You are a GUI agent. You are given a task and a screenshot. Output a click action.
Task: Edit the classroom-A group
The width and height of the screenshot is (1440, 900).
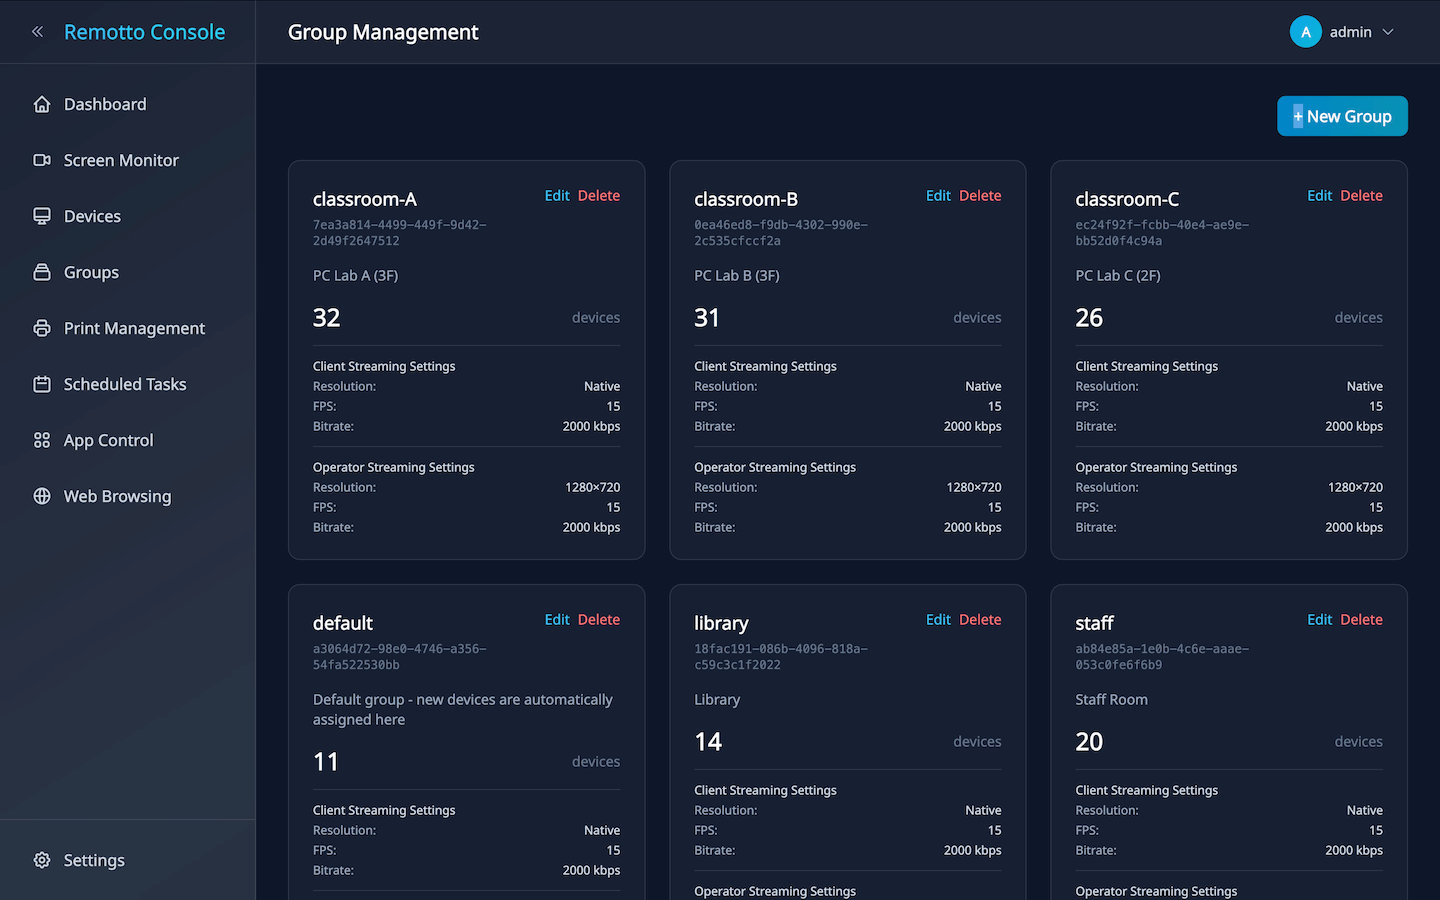tap(557, 196)
